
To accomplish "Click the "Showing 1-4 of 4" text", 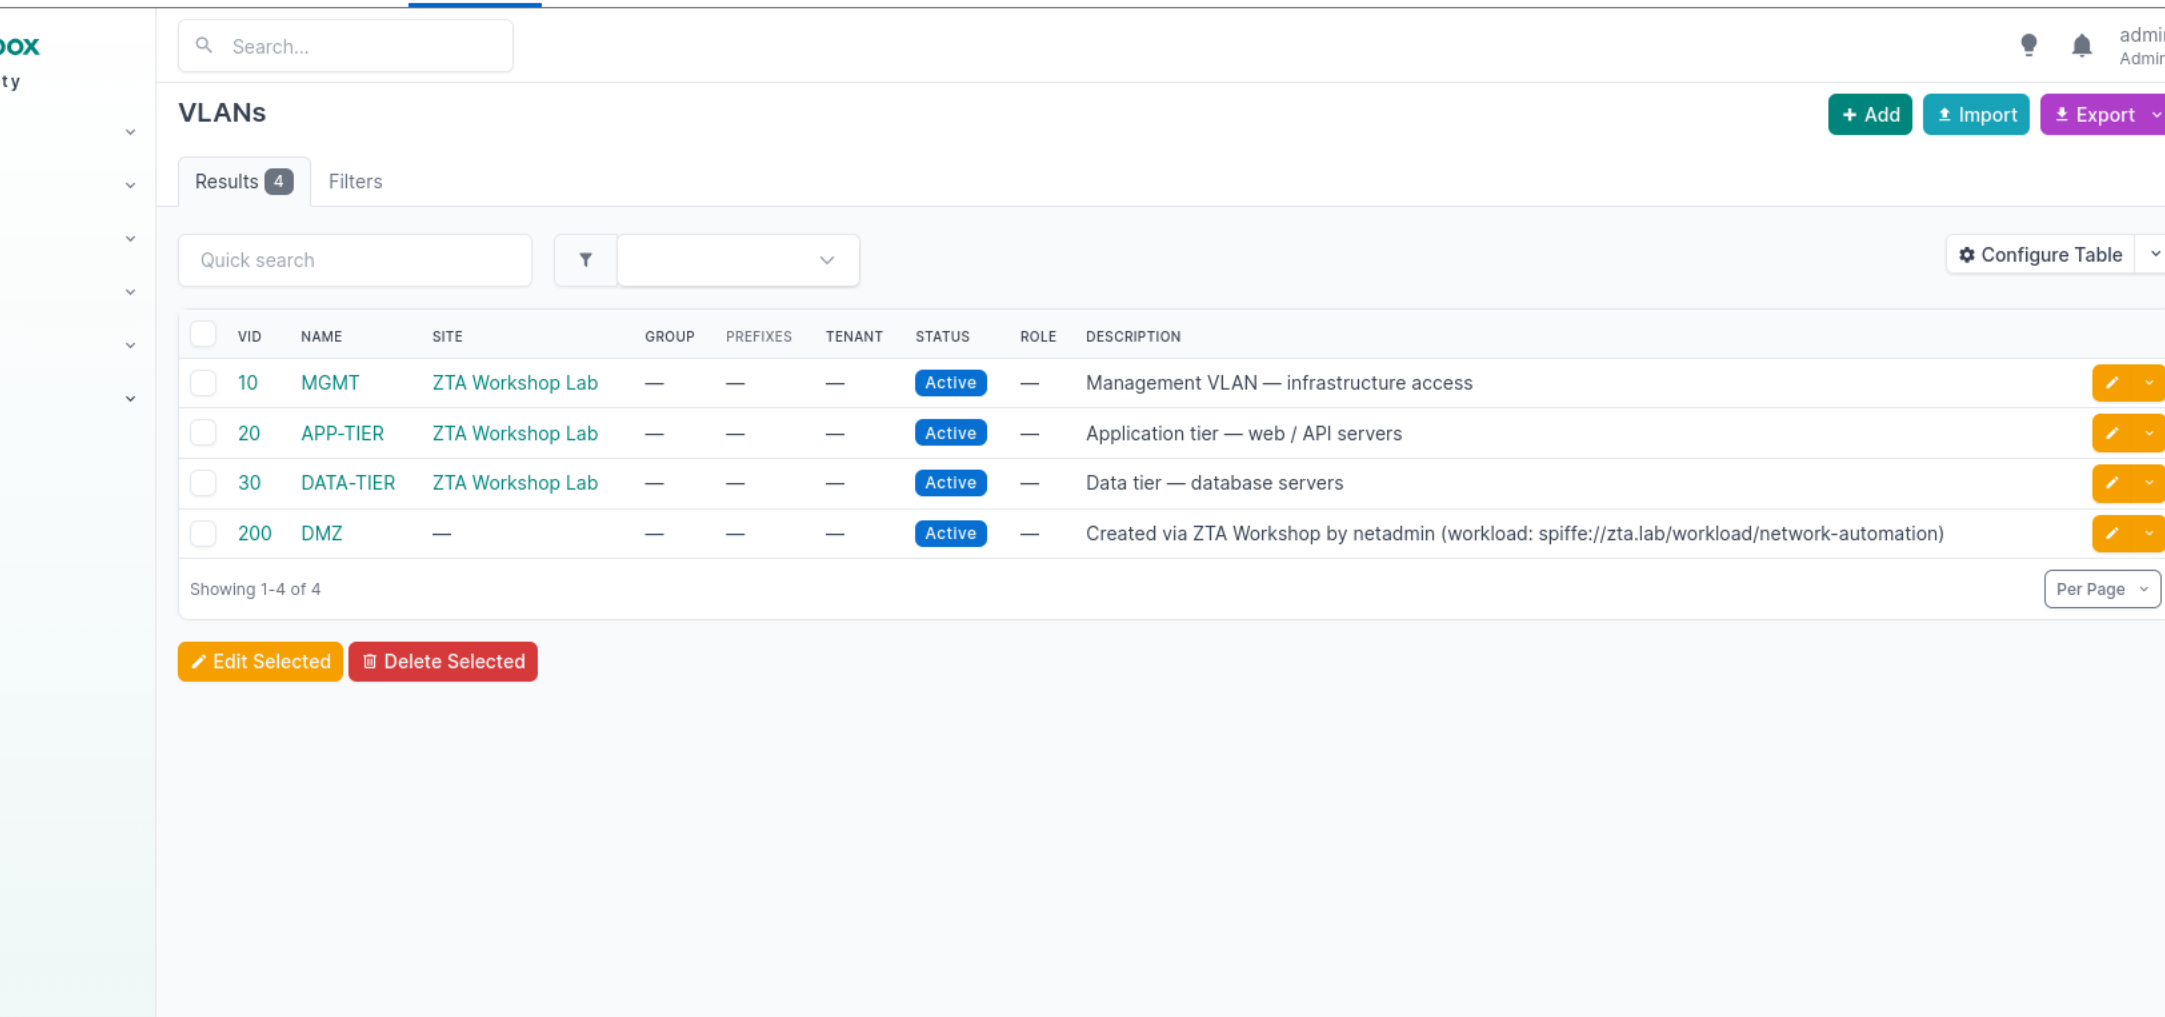I will pyautogui.click(x=255, y=589).
